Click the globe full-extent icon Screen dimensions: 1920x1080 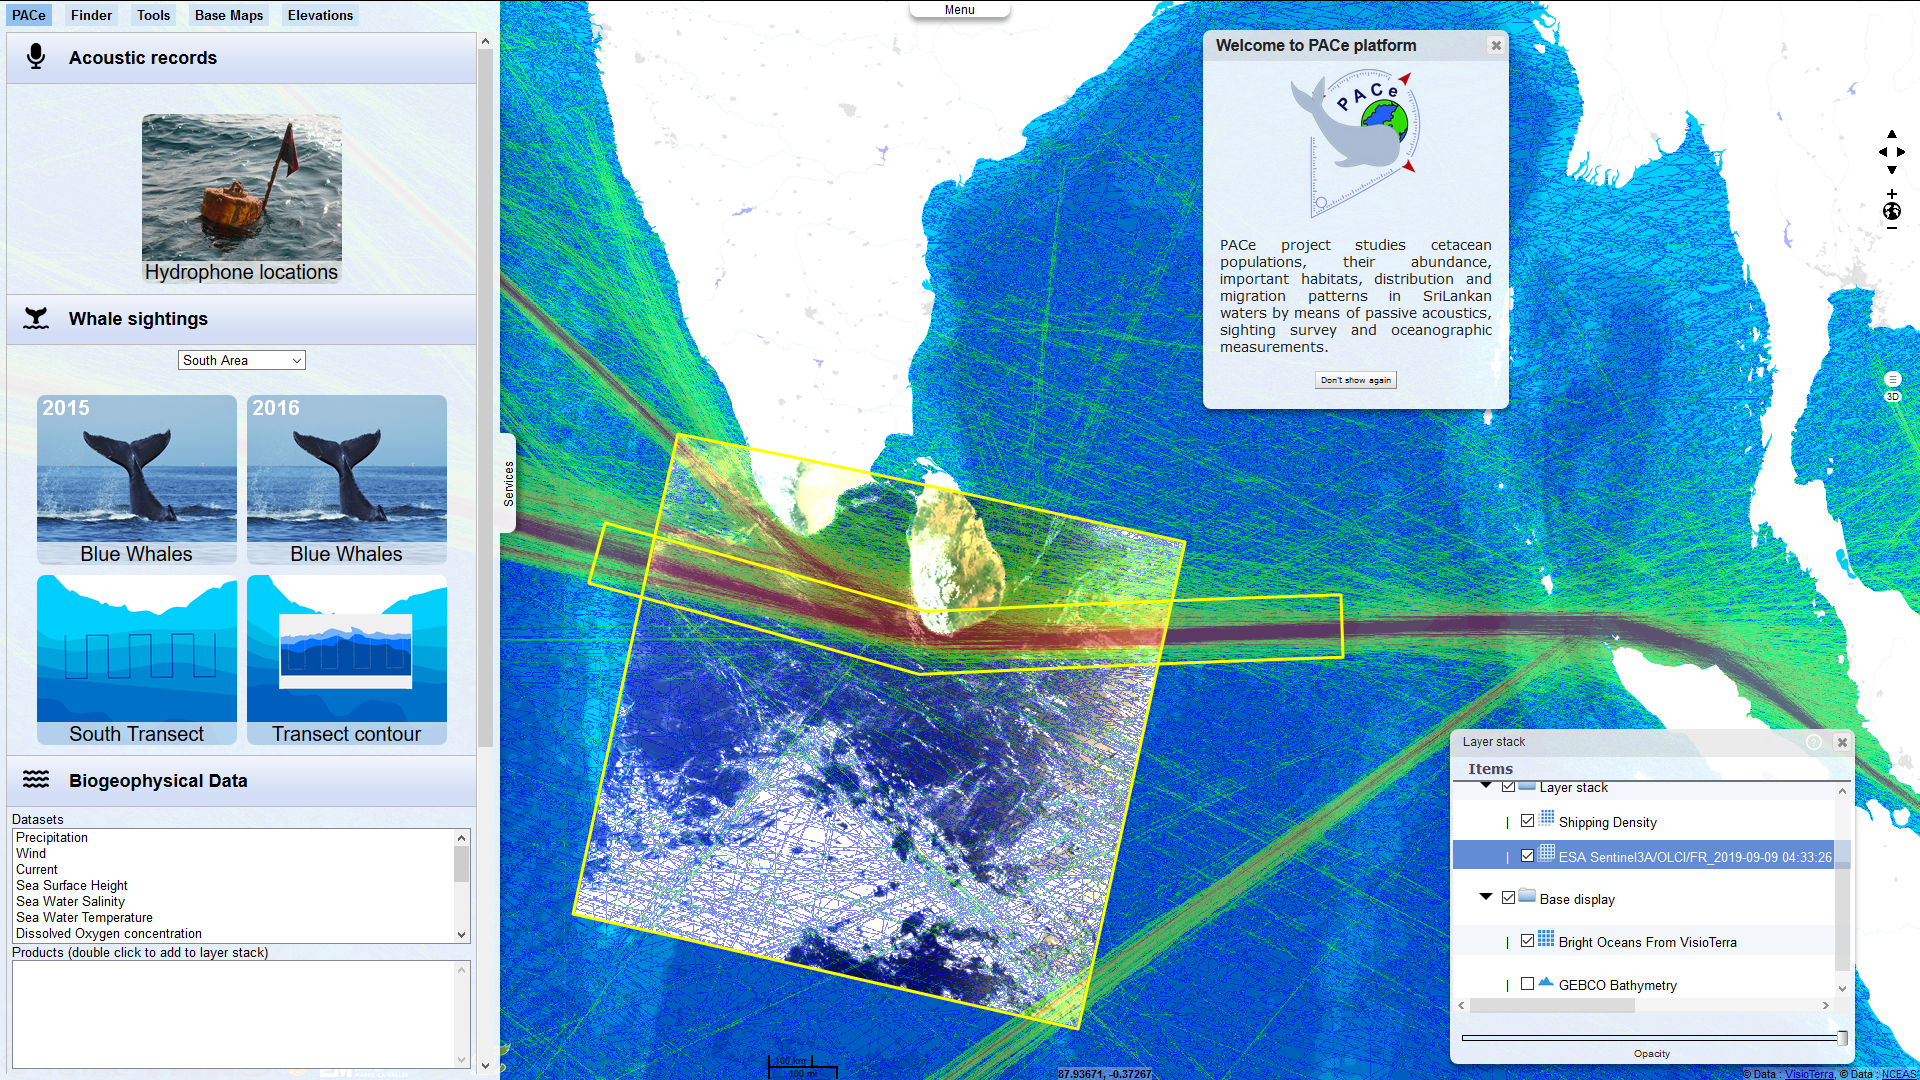(1891, 211)
